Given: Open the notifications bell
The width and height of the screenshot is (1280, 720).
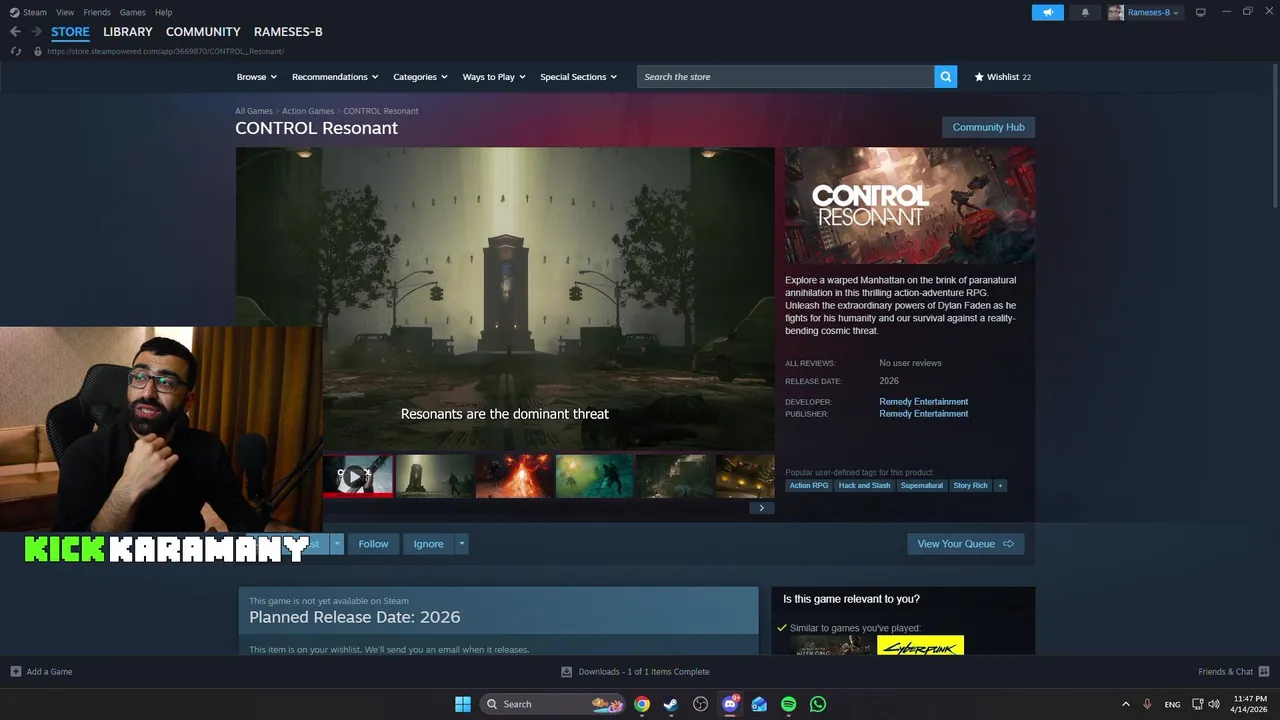Looking at the screenshot, I should coord(1085,12).
